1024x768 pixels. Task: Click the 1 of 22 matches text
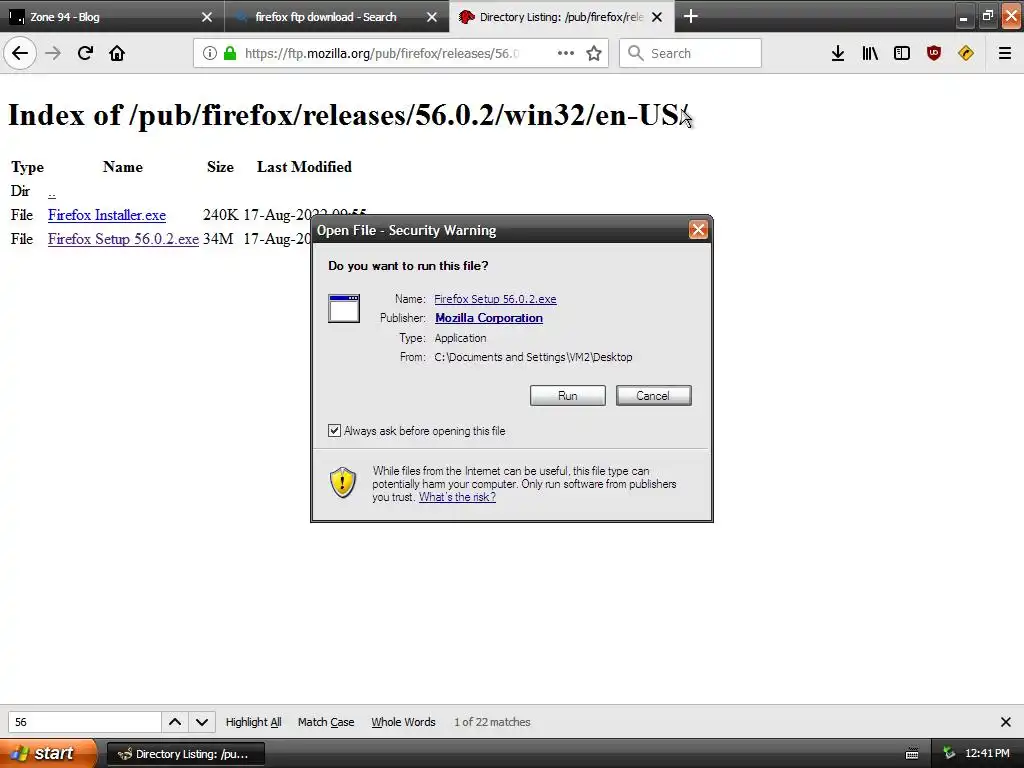[492, 722]
